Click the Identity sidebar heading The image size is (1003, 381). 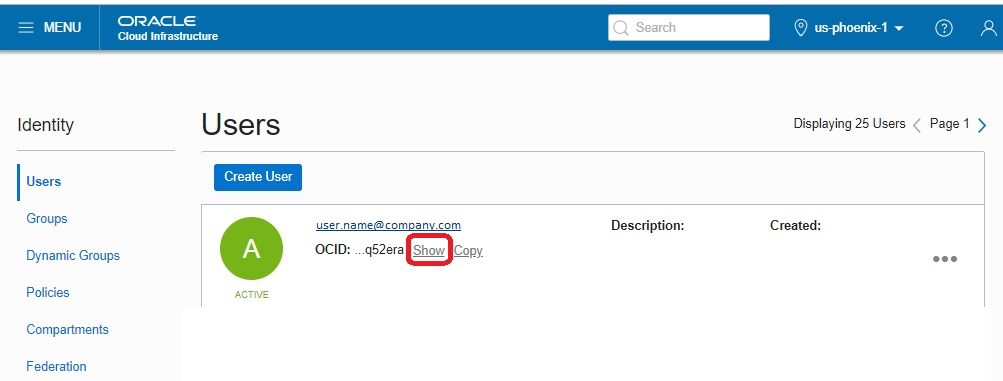(45, 125)
